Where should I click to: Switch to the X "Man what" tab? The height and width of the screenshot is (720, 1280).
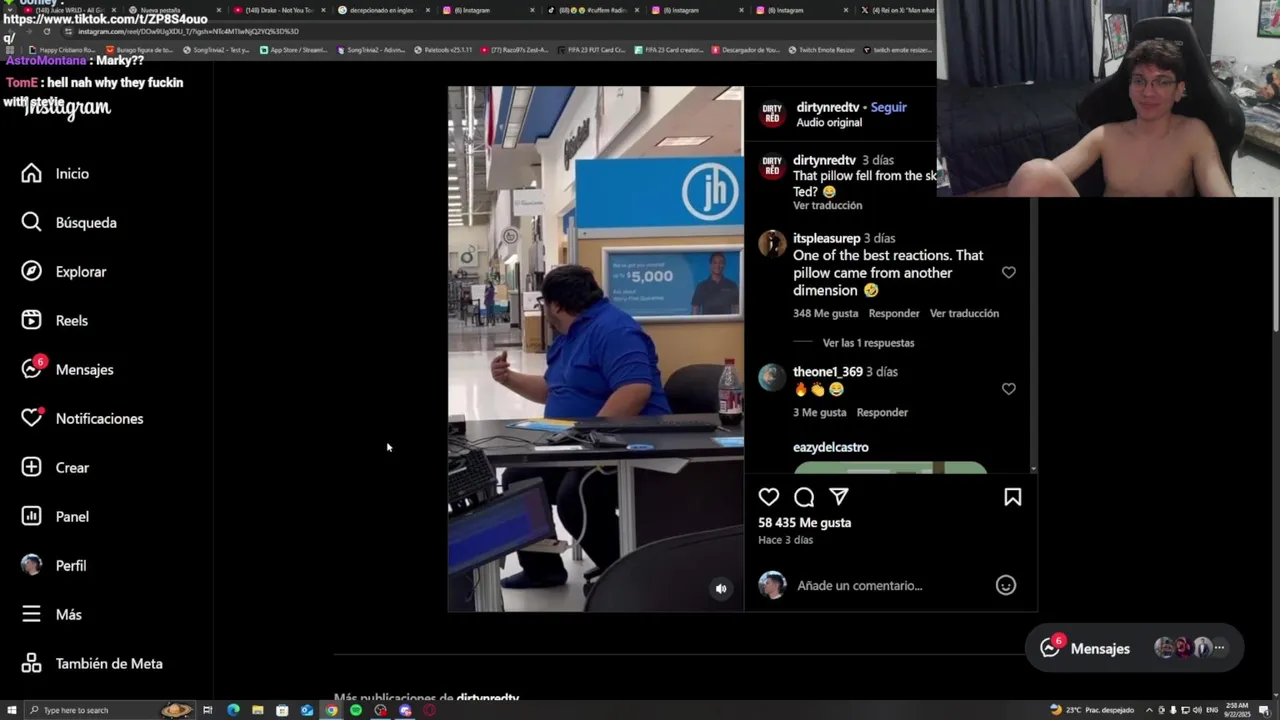point(897,10)
